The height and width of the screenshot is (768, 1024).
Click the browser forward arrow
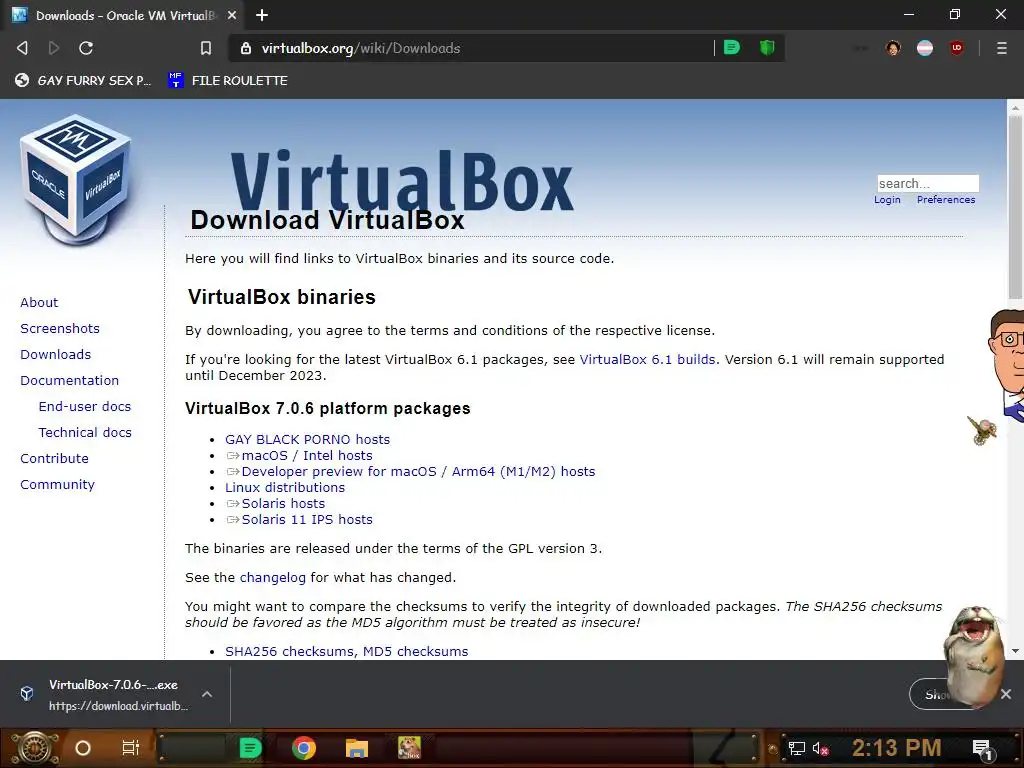click(54, 48)
